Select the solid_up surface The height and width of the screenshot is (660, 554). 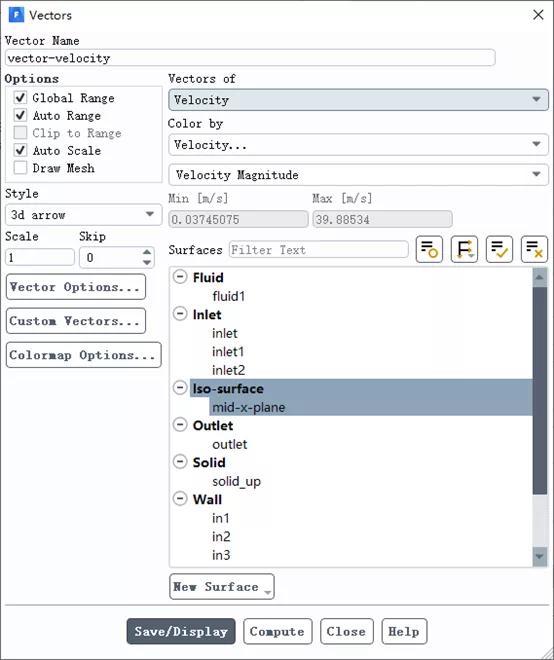tap(236, 481)
